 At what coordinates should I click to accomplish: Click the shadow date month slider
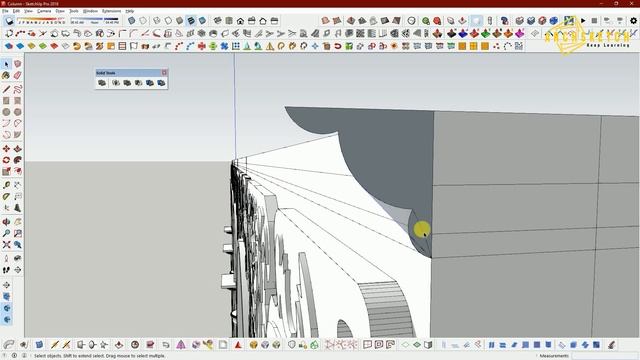pyautogui.click(x=41, y=19)
